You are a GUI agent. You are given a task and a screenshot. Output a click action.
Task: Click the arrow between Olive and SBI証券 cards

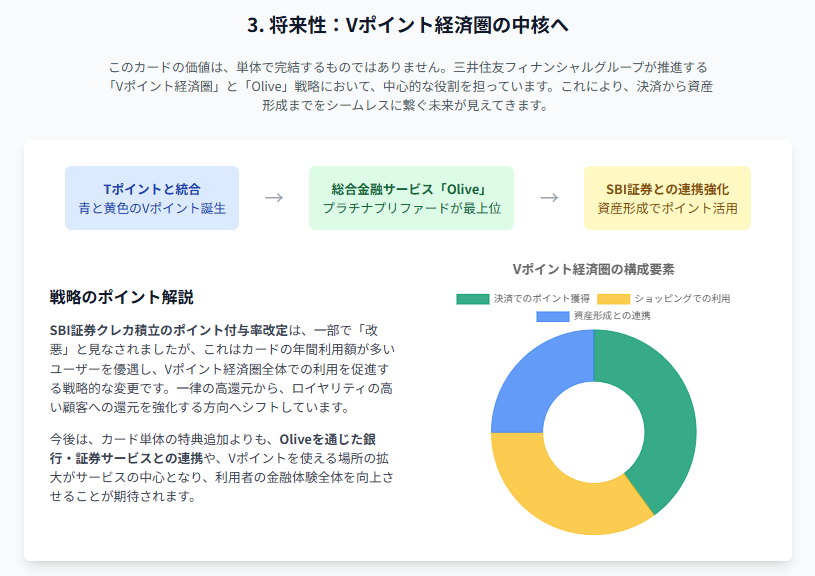[x=549, y=198]
